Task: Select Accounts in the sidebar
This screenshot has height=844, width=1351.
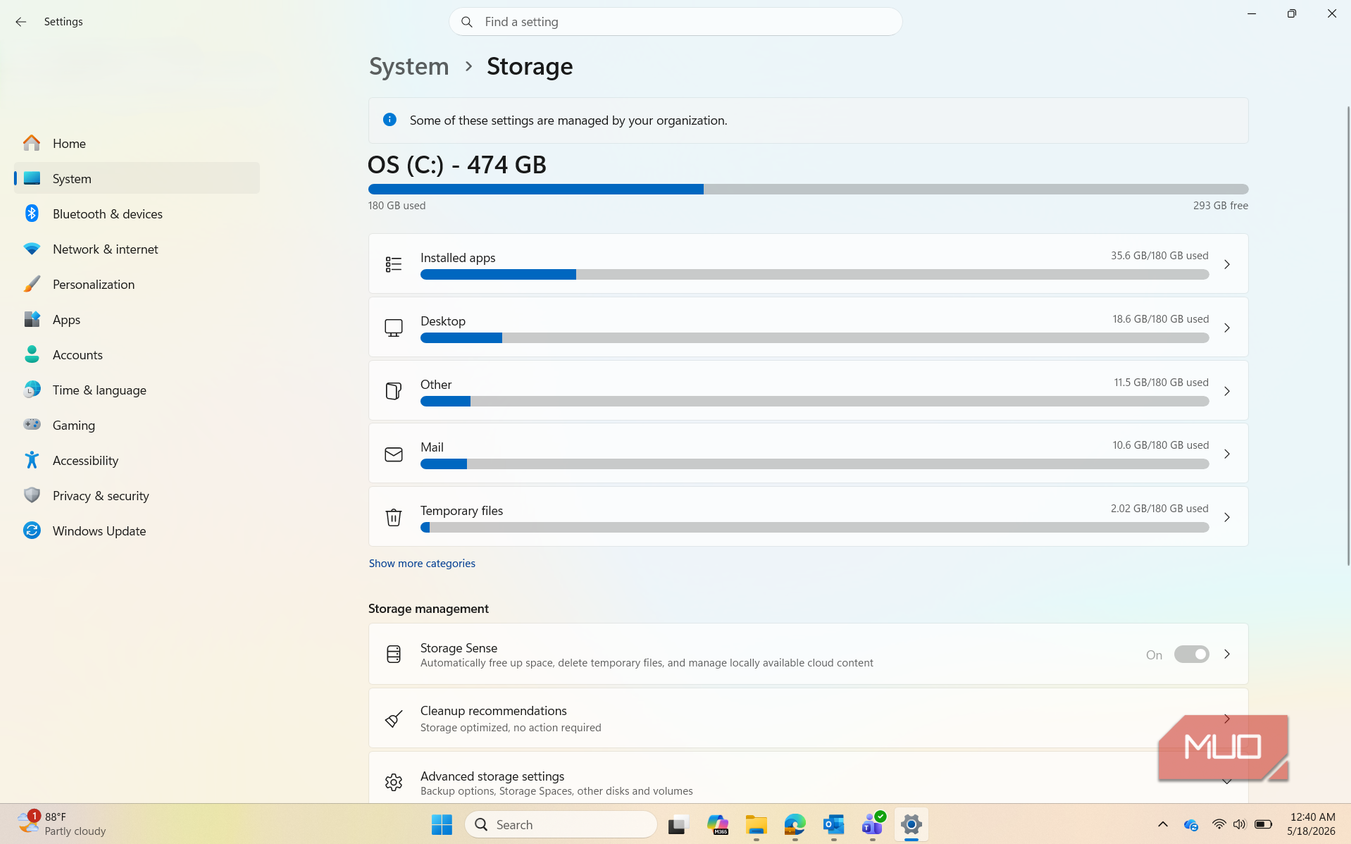Action: point(137,354)
